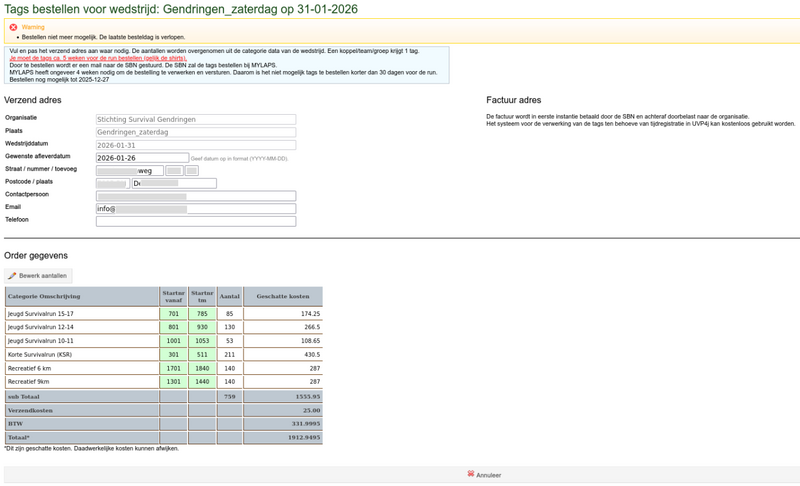Select the Order gegevens heading
The height and width of the screenshot is (486, 800).
pyautogui.click(x=36, y=255)
